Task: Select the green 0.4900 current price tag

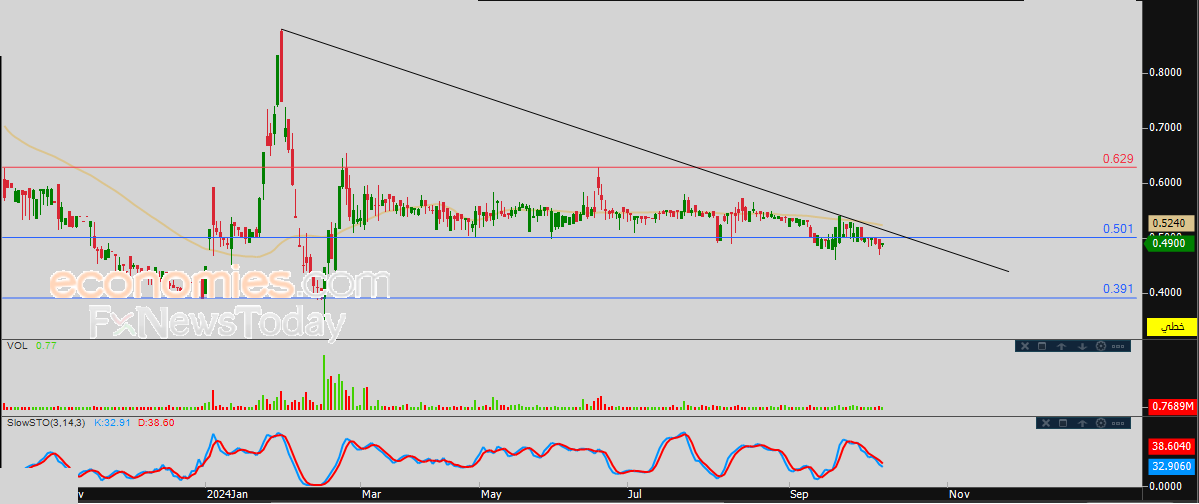Action: click(x=1170, y=243)
